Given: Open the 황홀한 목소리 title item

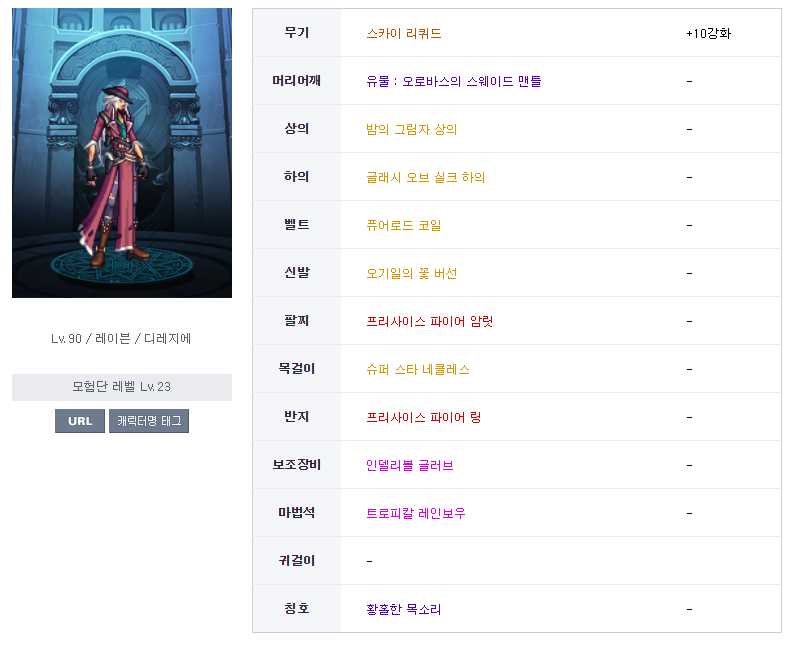Looking at the screenshot, I should click(x=404, y=609).
